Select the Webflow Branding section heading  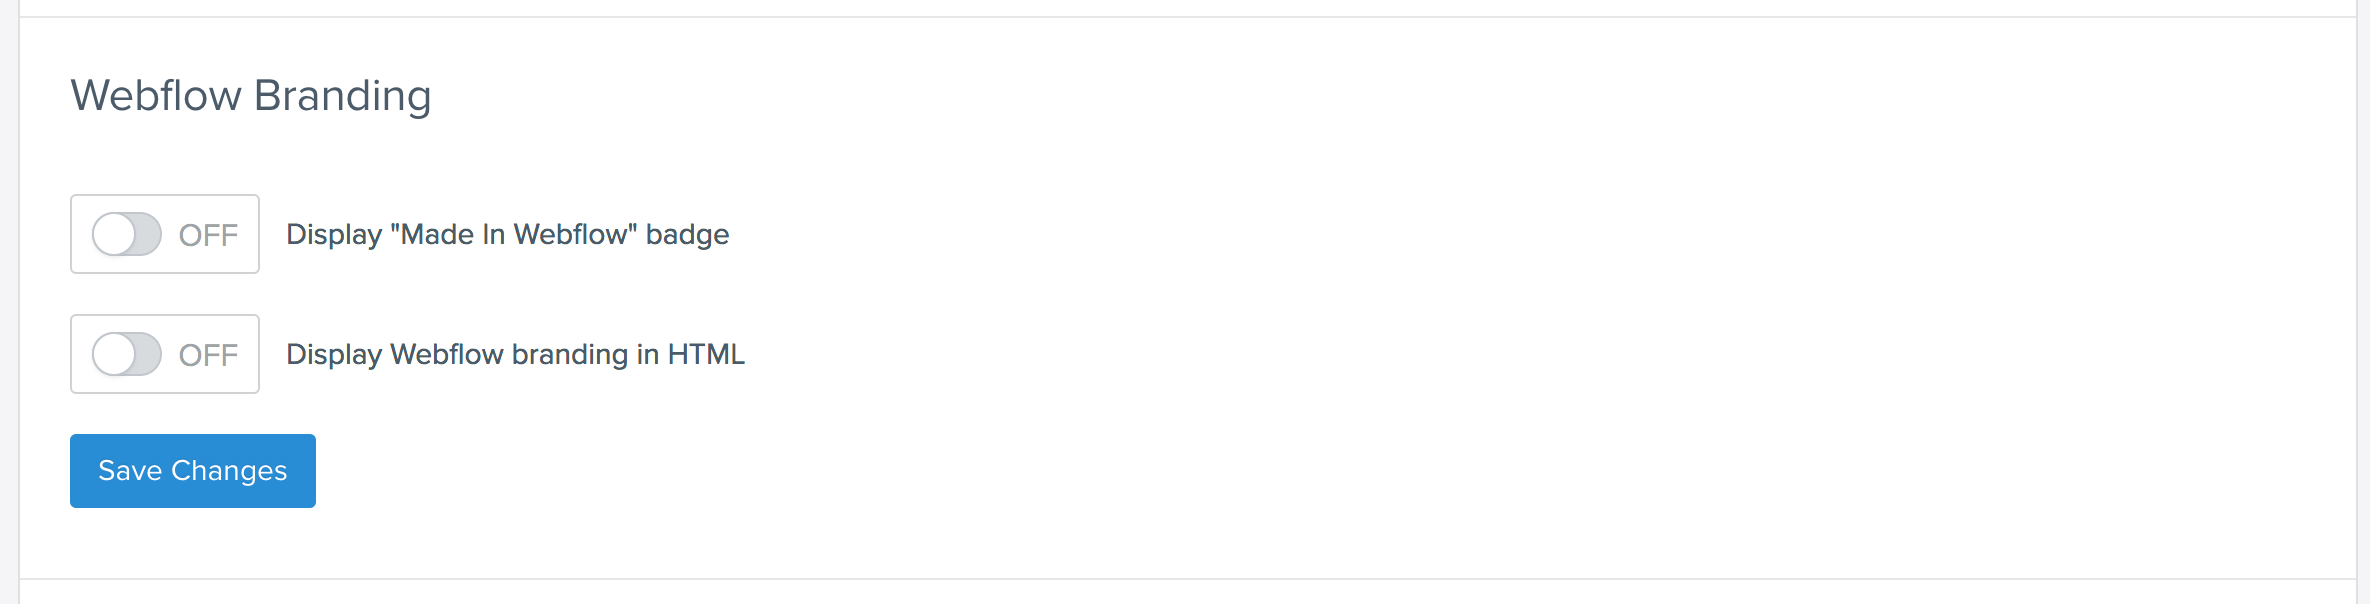[x=251, y=96]
